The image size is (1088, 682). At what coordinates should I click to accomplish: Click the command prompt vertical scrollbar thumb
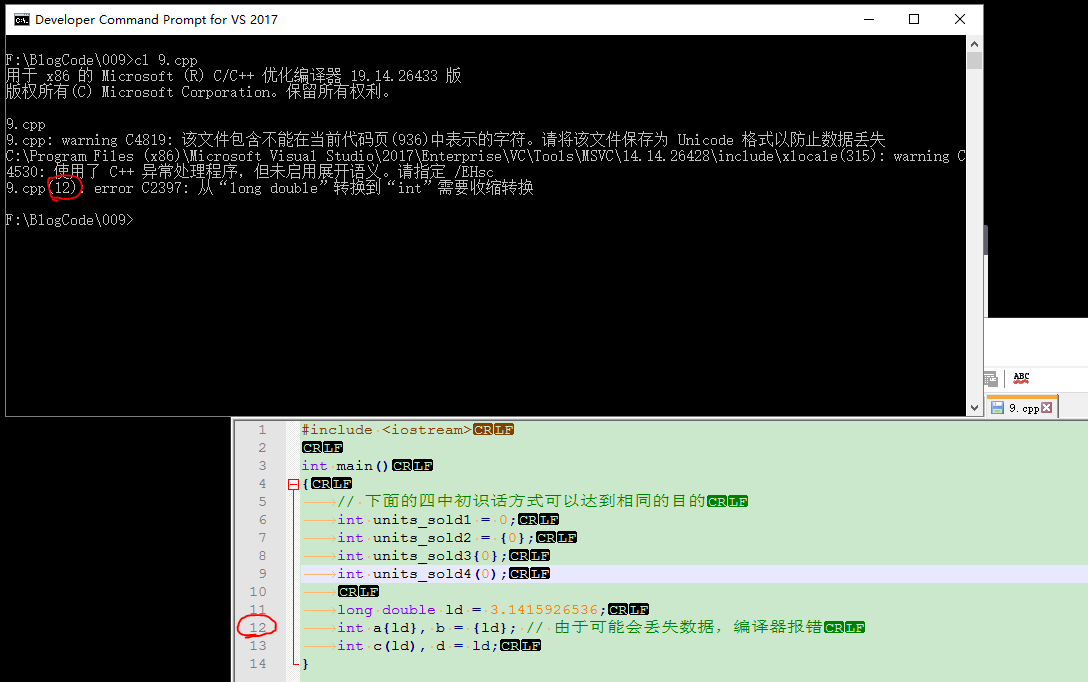point(974,61)
